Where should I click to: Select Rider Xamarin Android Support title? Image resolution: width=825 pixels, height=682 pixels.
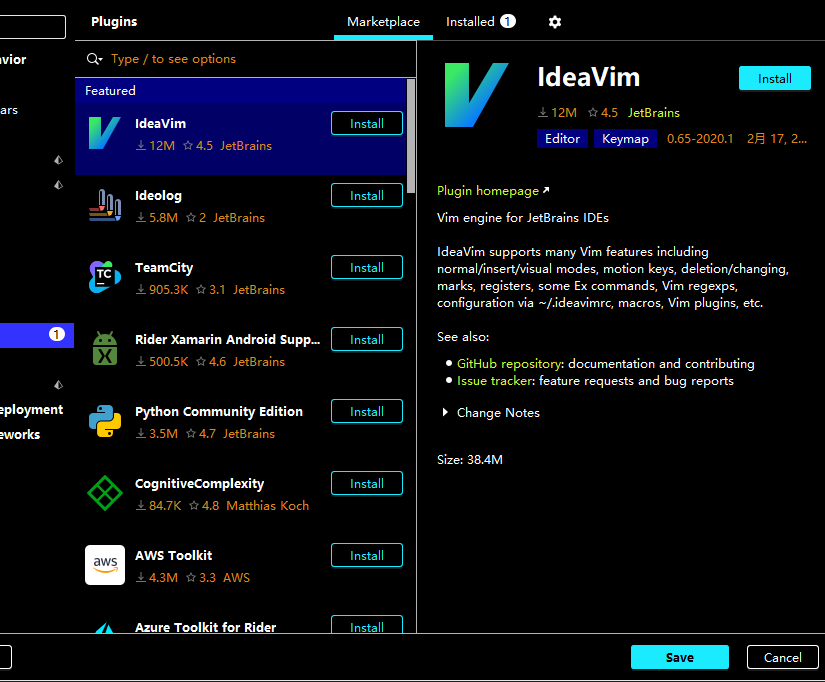coord(227,339)
